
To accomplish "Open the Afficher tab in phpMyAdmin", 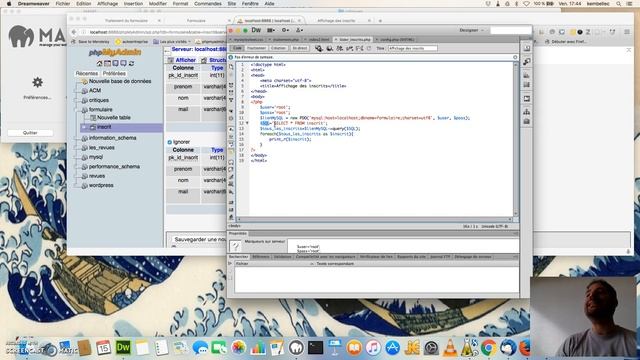I will [182, 60].
